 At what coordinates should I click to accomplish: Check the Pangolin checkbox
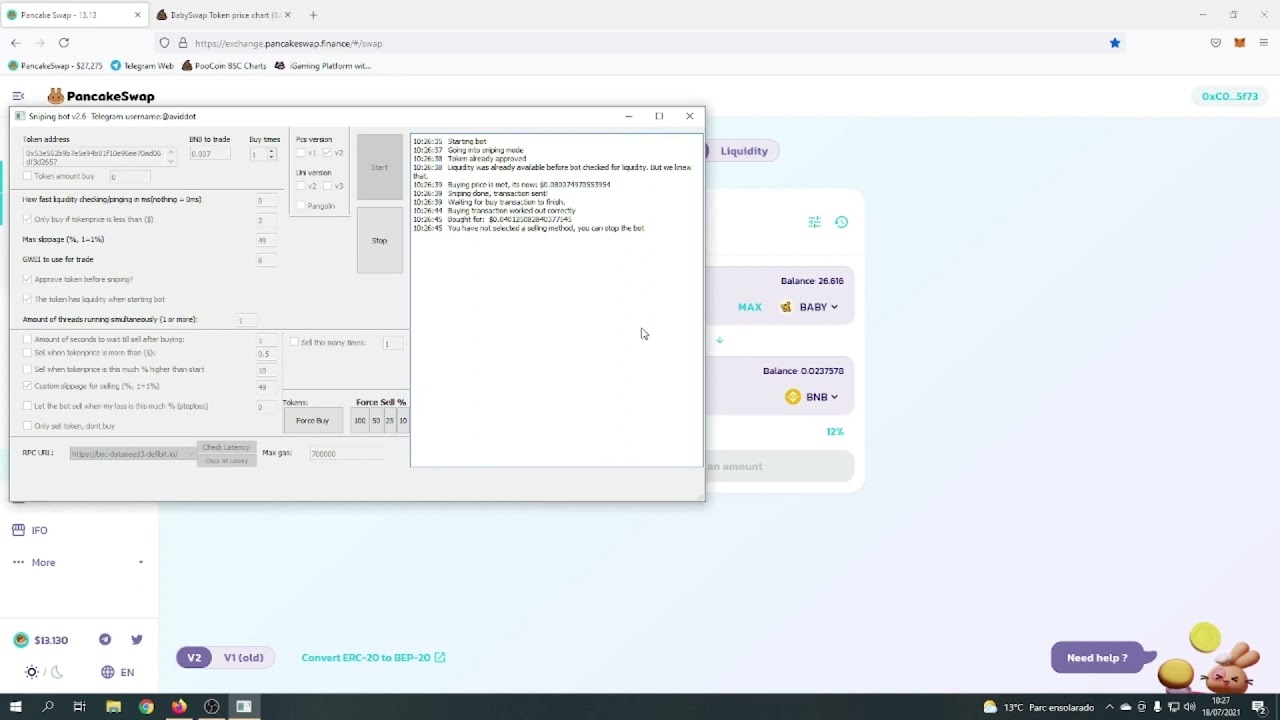click(301, 206)
